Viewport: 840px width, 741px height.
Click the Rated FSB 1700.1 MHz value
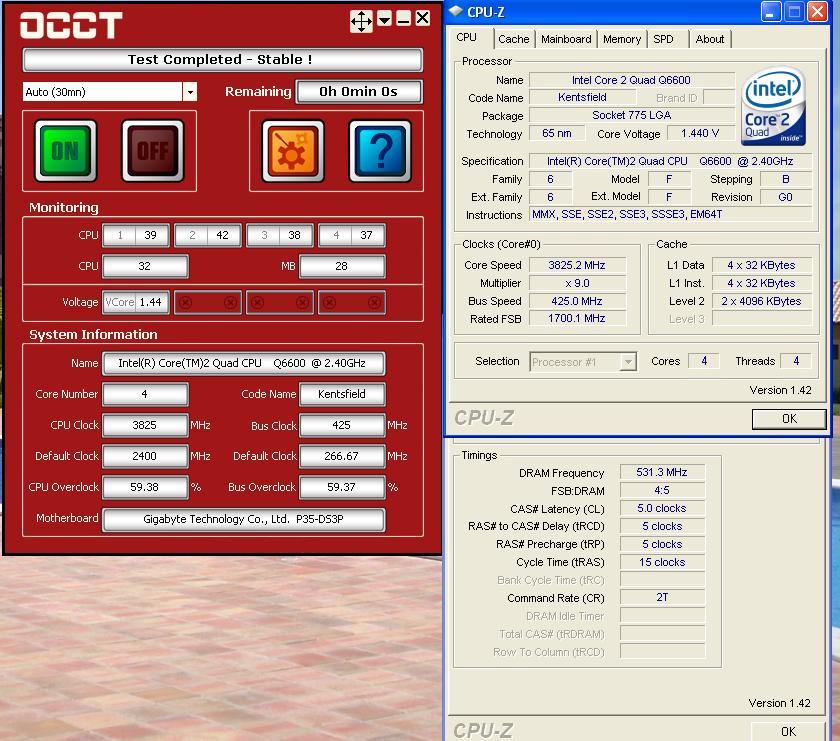[x=577, y=319]
